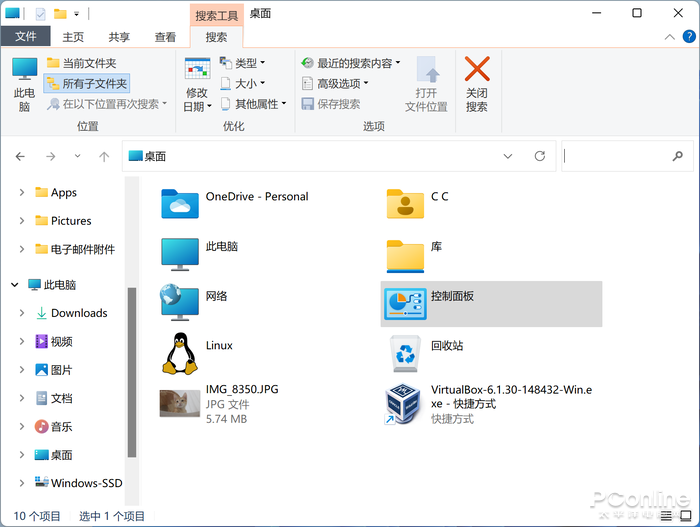Customize quick access toolbar dropdown arrow
This screenshot has width=700, height=527.
pyautogui.click(x=76, y=14)
